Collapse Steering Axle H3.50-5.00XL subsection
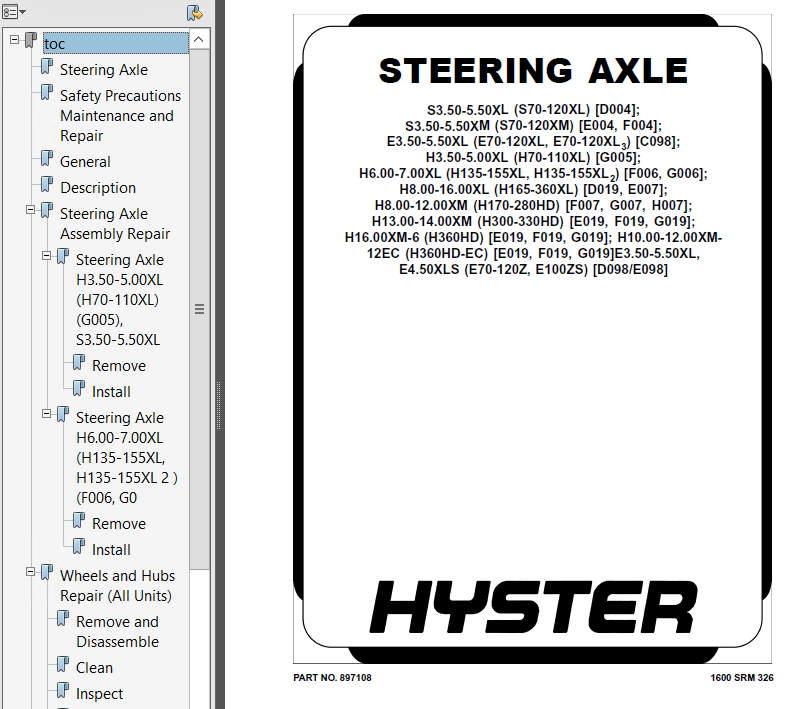Image resolution: width=805 pixels, height=709 pixels. coord(46,256)
